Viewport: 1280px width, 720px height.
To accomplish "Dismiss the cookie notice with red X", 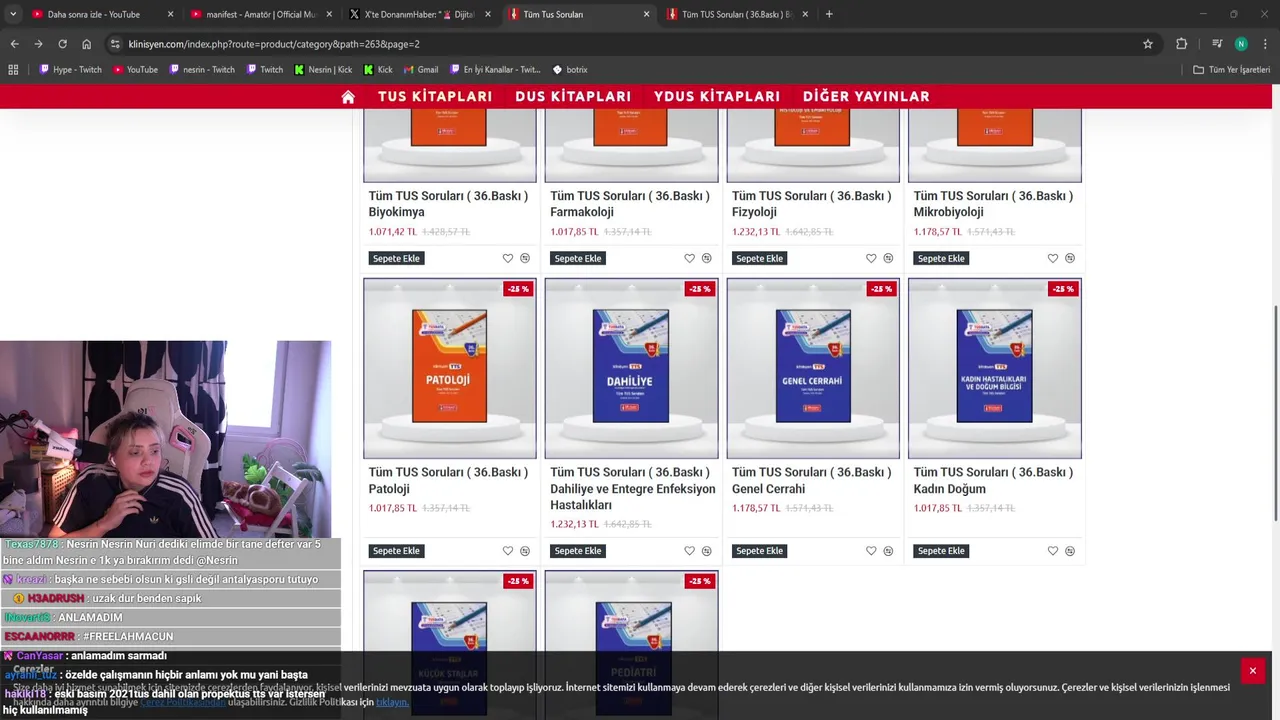I will (1252, 671).
